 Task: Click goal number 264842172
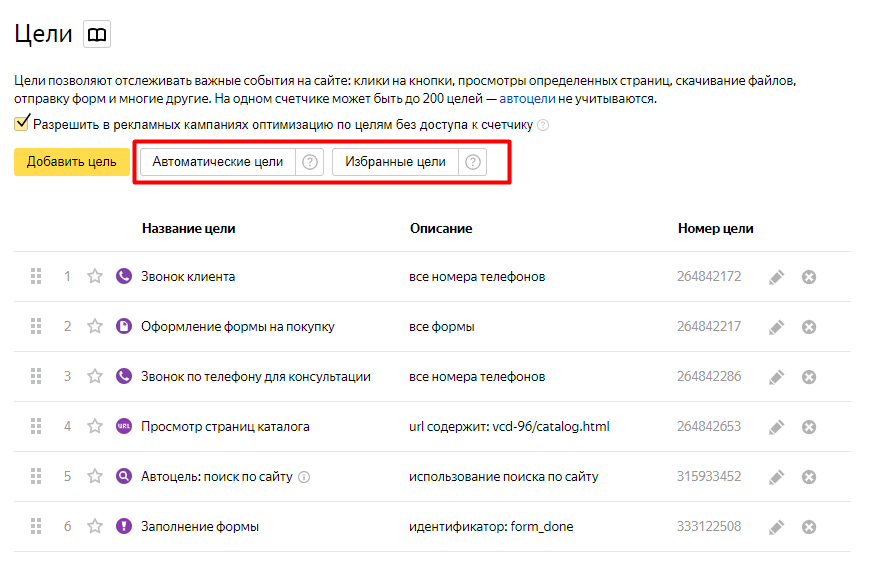point(709,276)
